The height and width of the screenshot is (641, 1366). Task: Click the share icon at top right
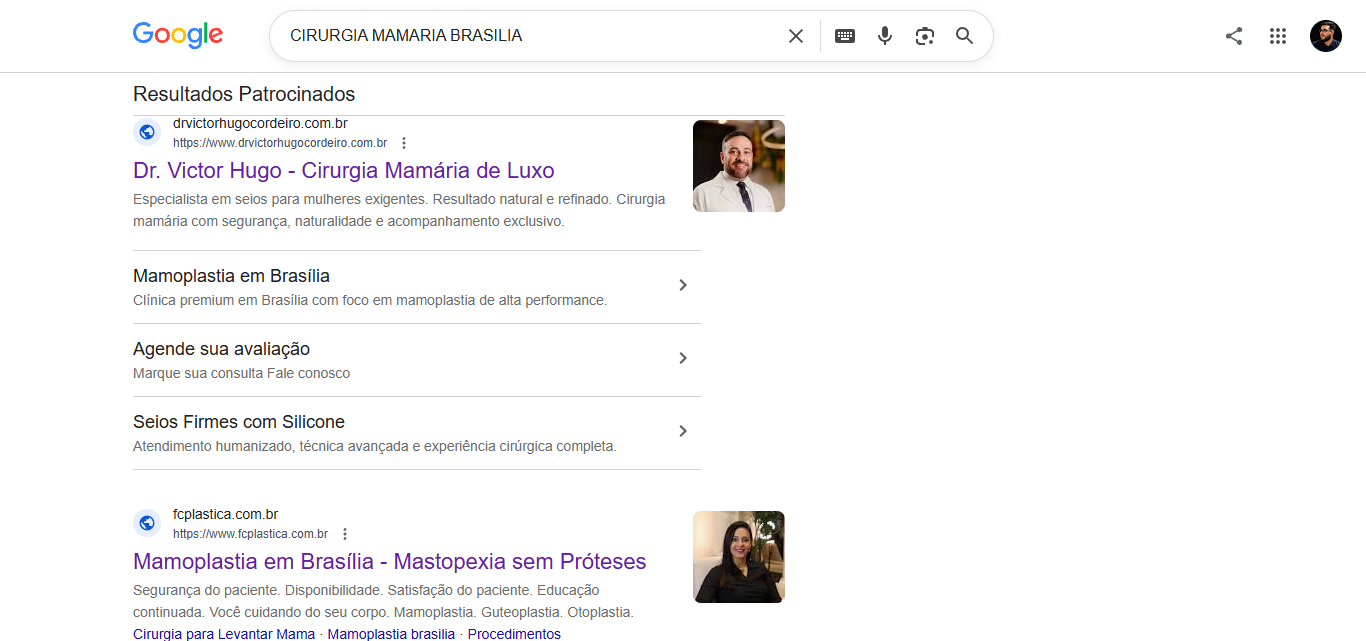1234,36
